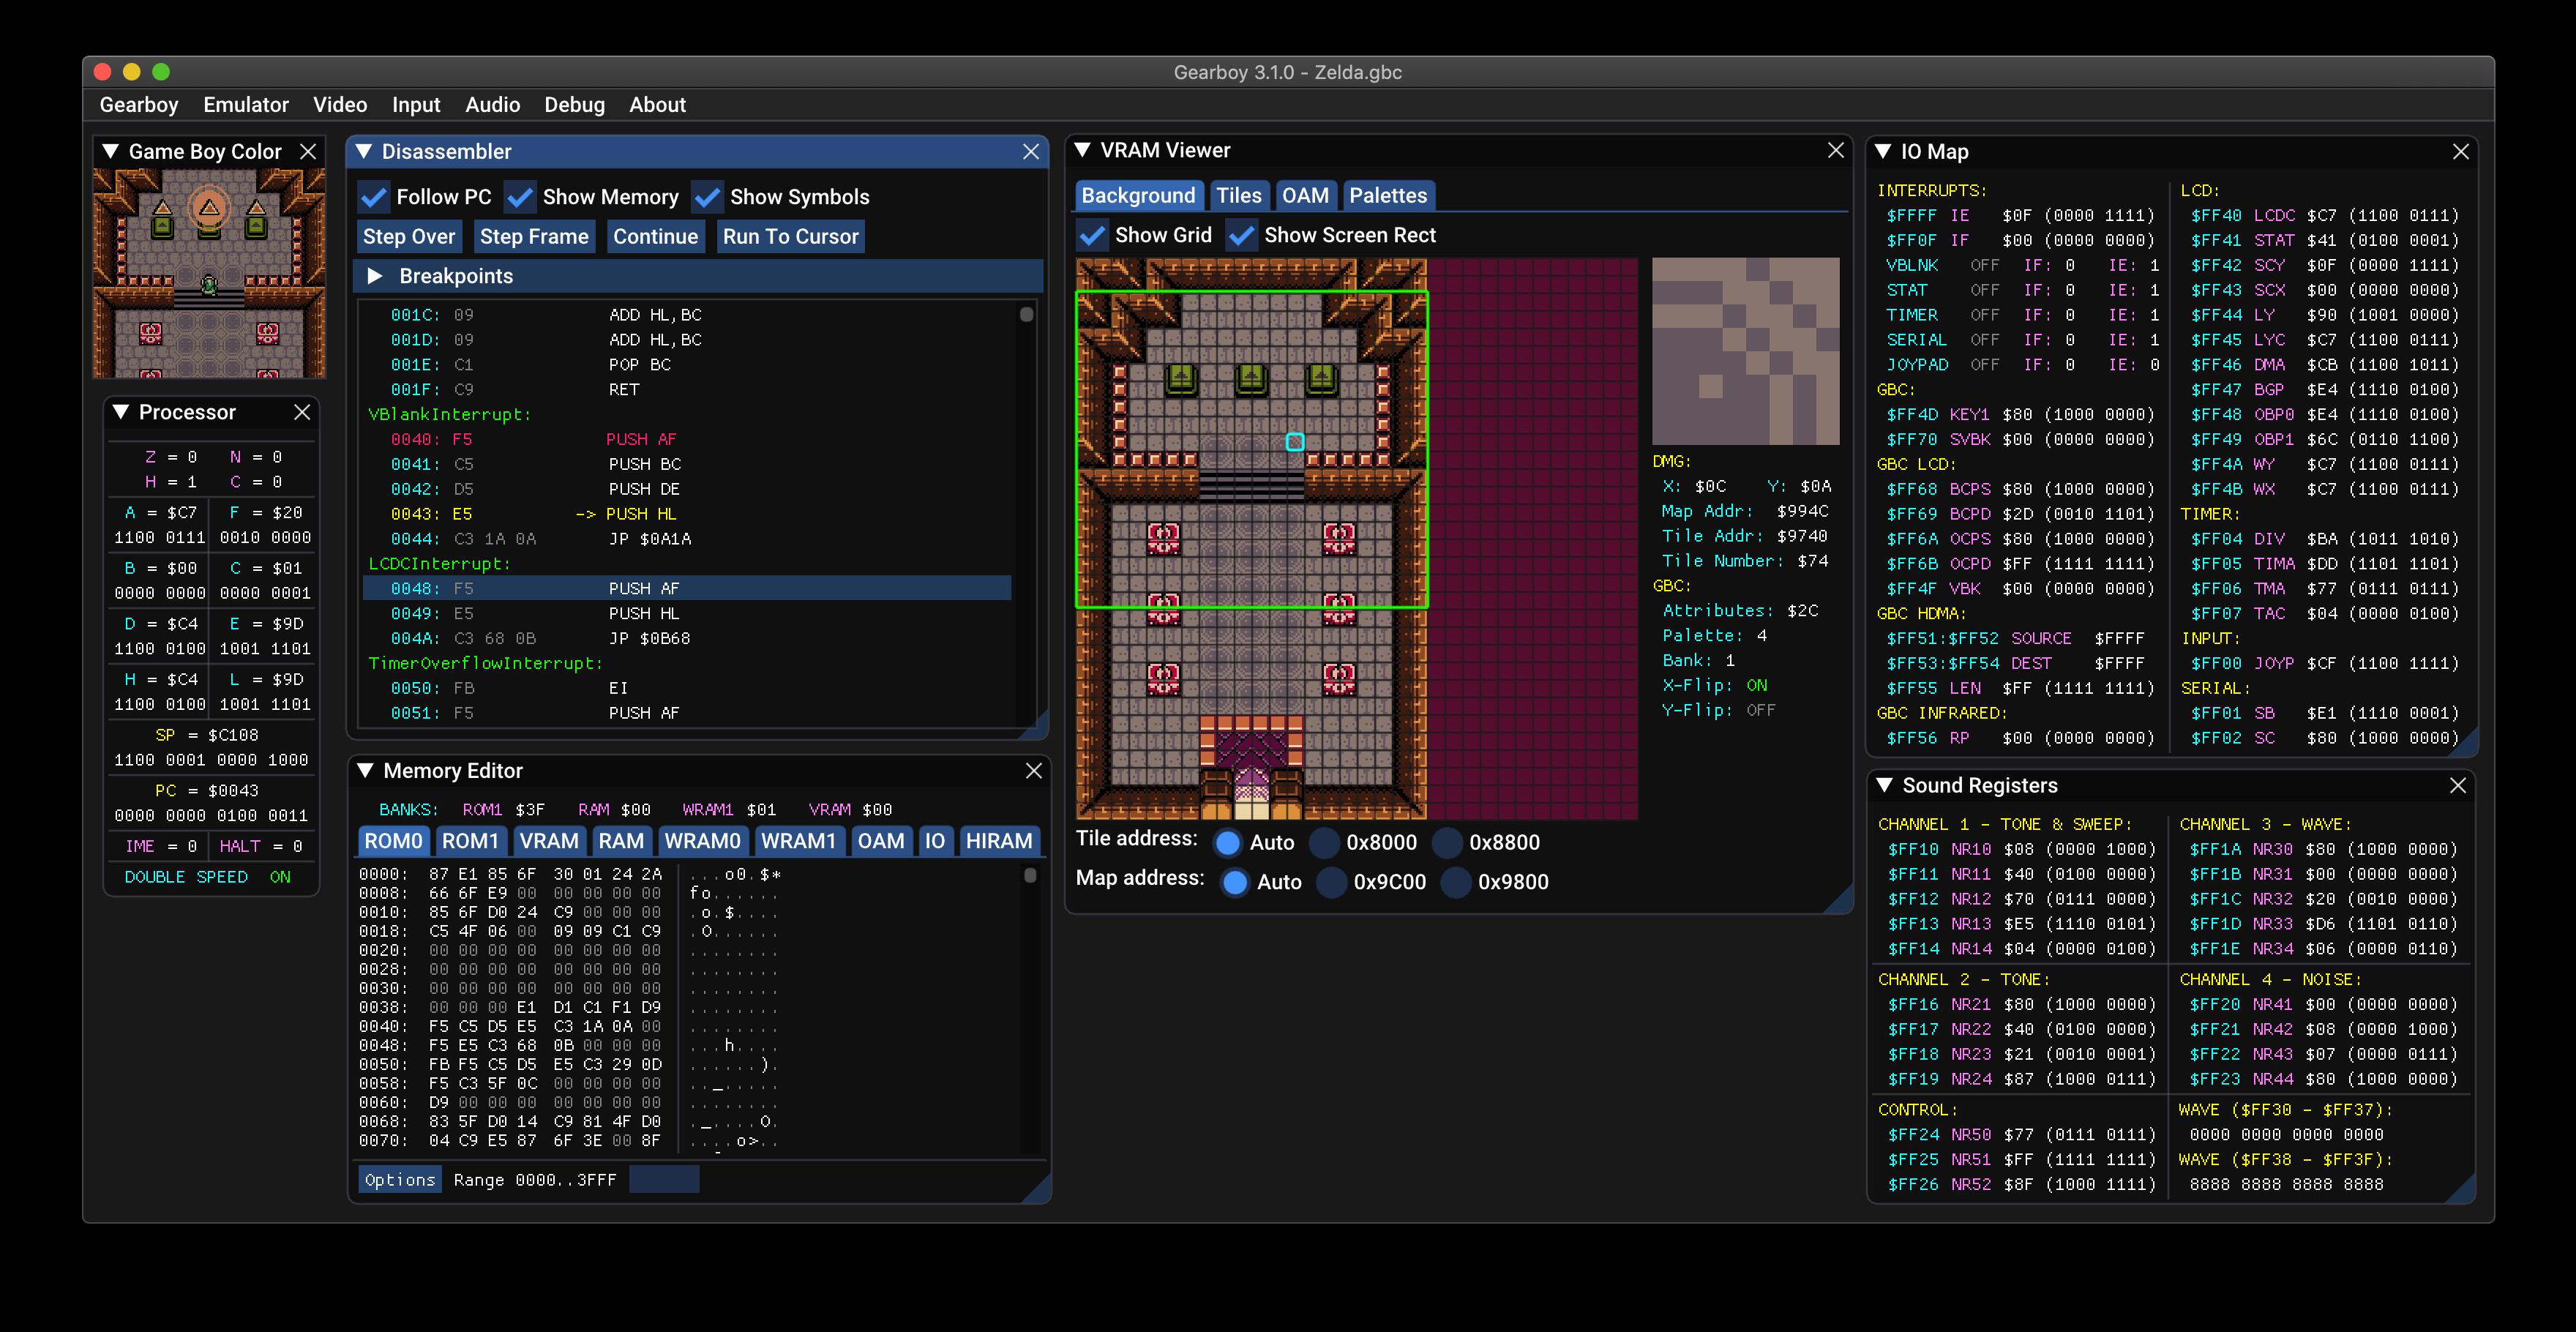Screen dimensions: 2576x1332
Task: Open the Emulator menu
Action: (x=246, y=104)
